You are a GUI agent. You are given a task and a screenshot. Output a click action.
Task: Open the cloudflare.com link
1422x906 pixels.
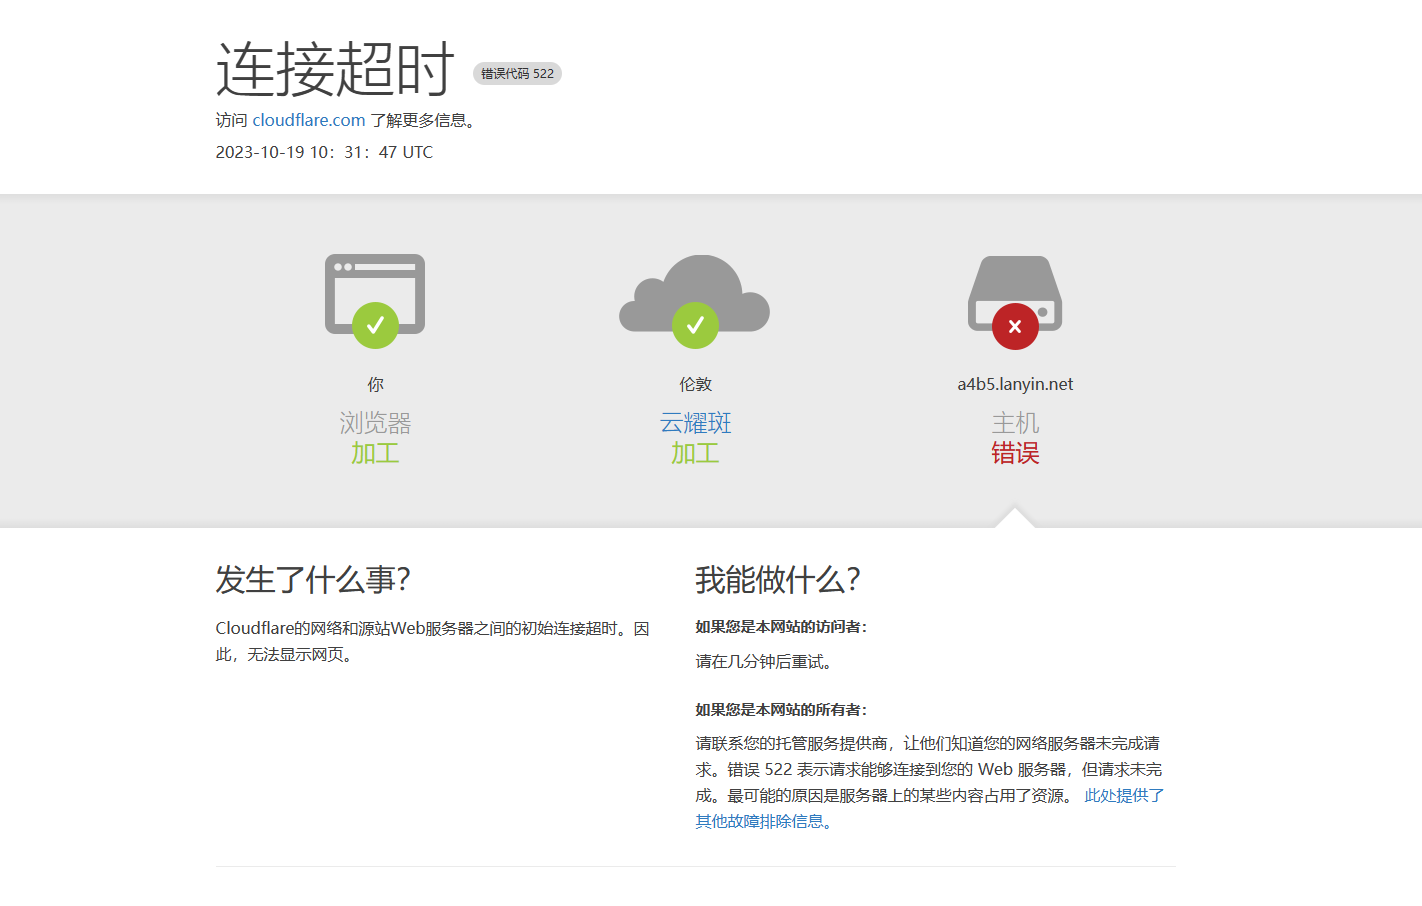tap(308, 120)
